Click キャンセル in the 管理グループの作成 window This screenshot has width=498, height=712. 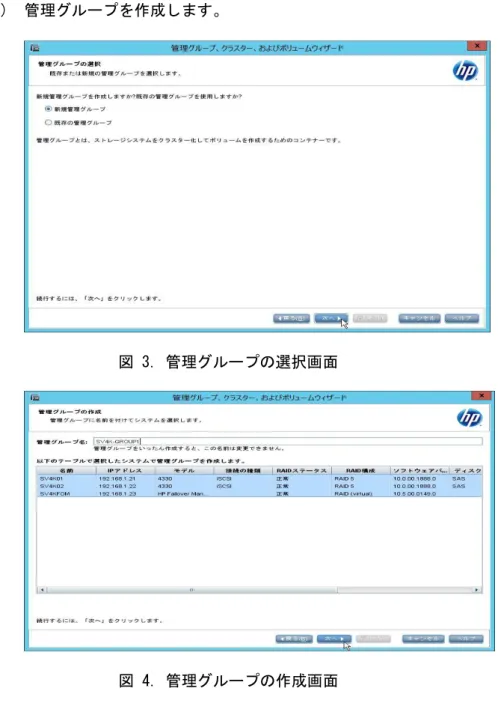click(x=423, y=639)
